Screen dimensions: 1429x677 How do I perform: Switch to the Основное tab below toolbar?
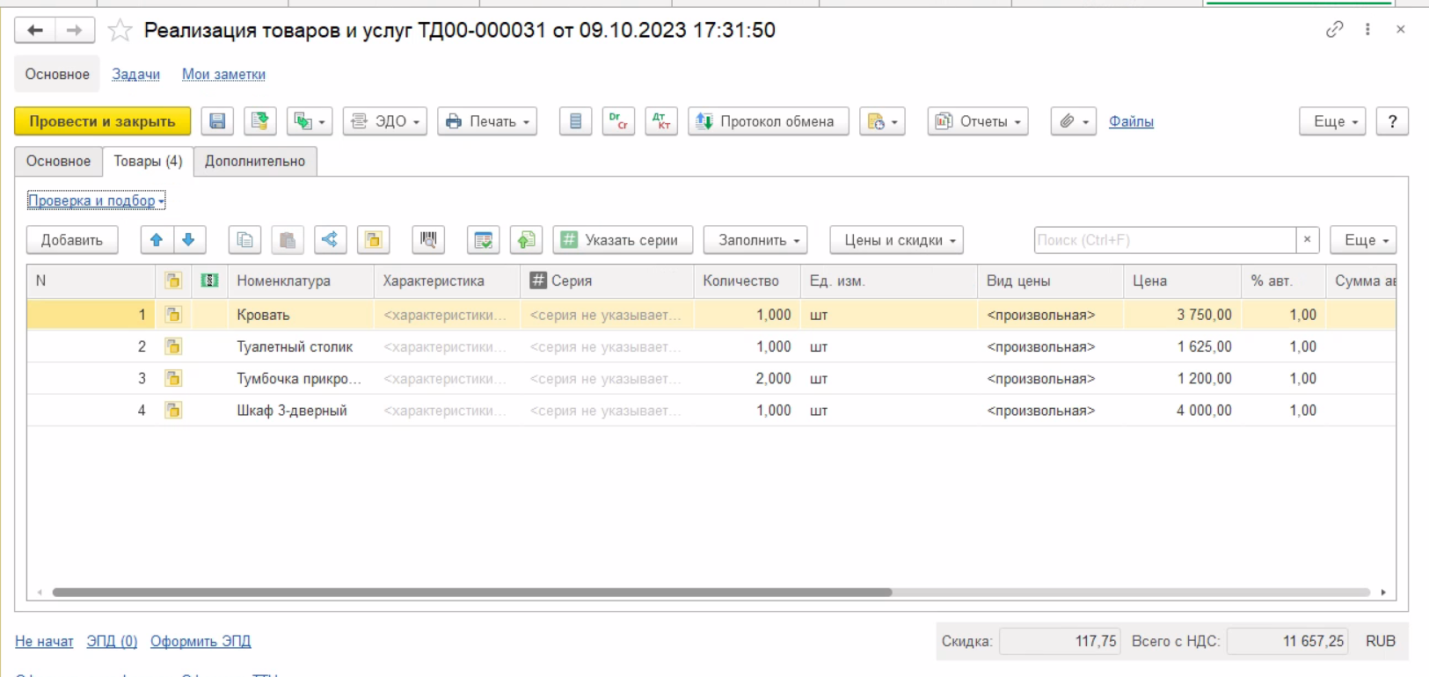[x=58, y=161]
